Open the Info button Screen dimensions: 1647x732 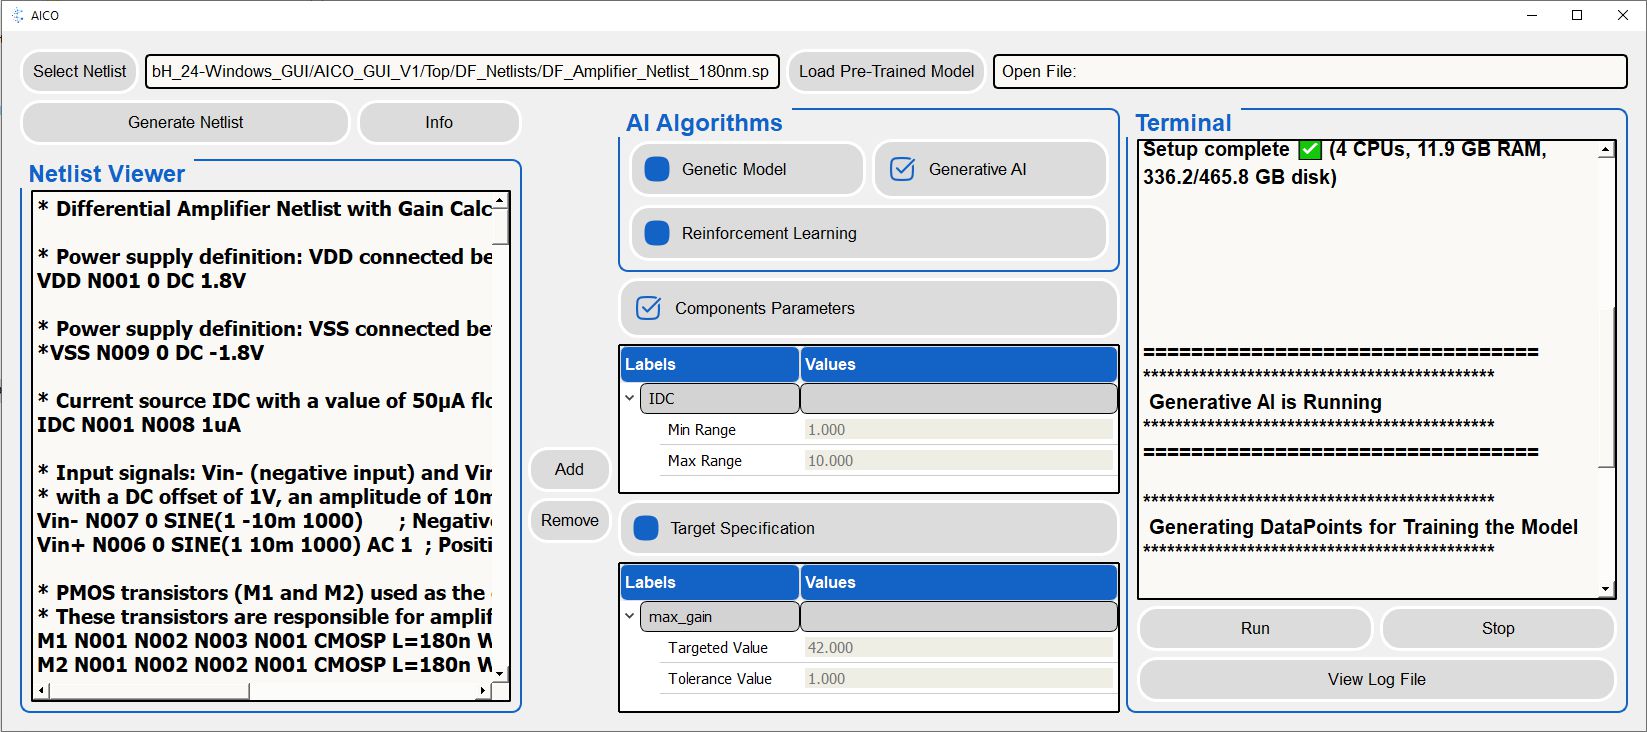[438, 122]
